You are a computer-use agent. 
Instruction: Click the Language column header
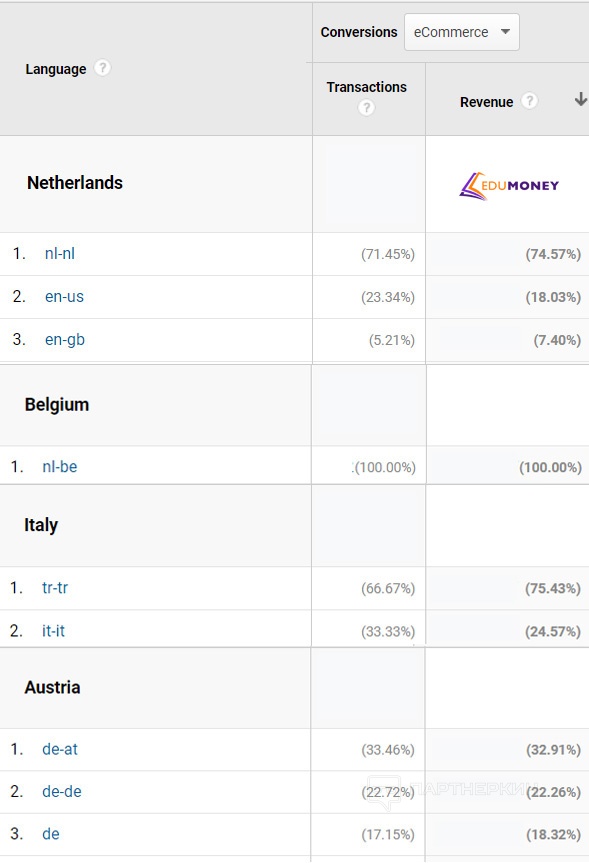click(56, 69)
